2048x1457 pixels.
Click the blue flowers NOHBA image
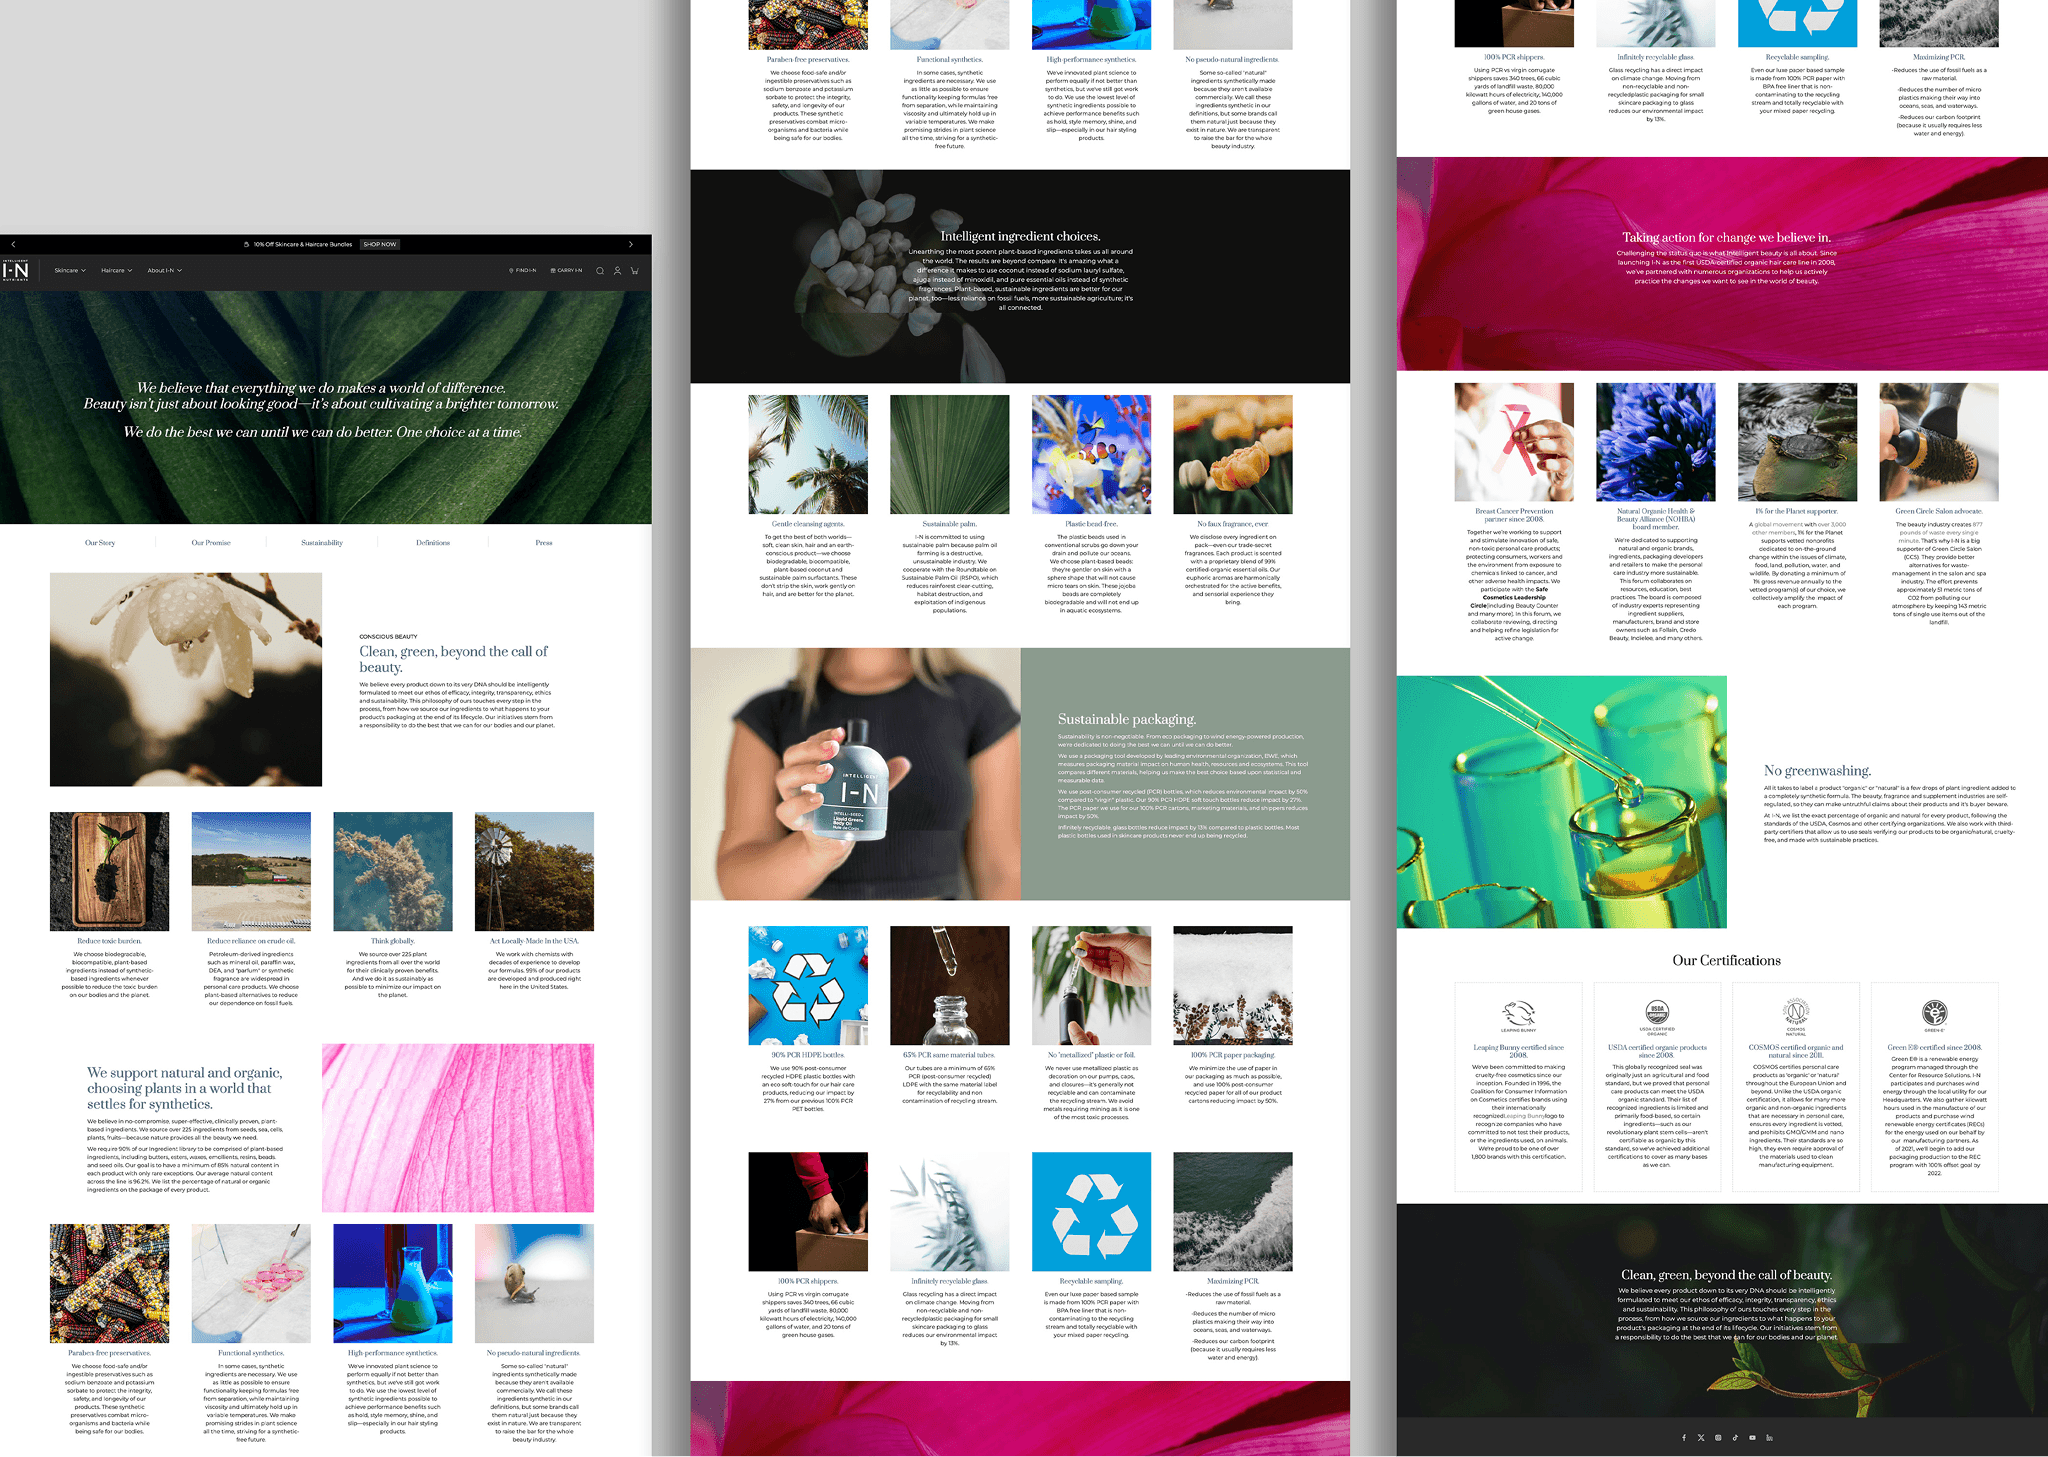tap(1656, 442)
